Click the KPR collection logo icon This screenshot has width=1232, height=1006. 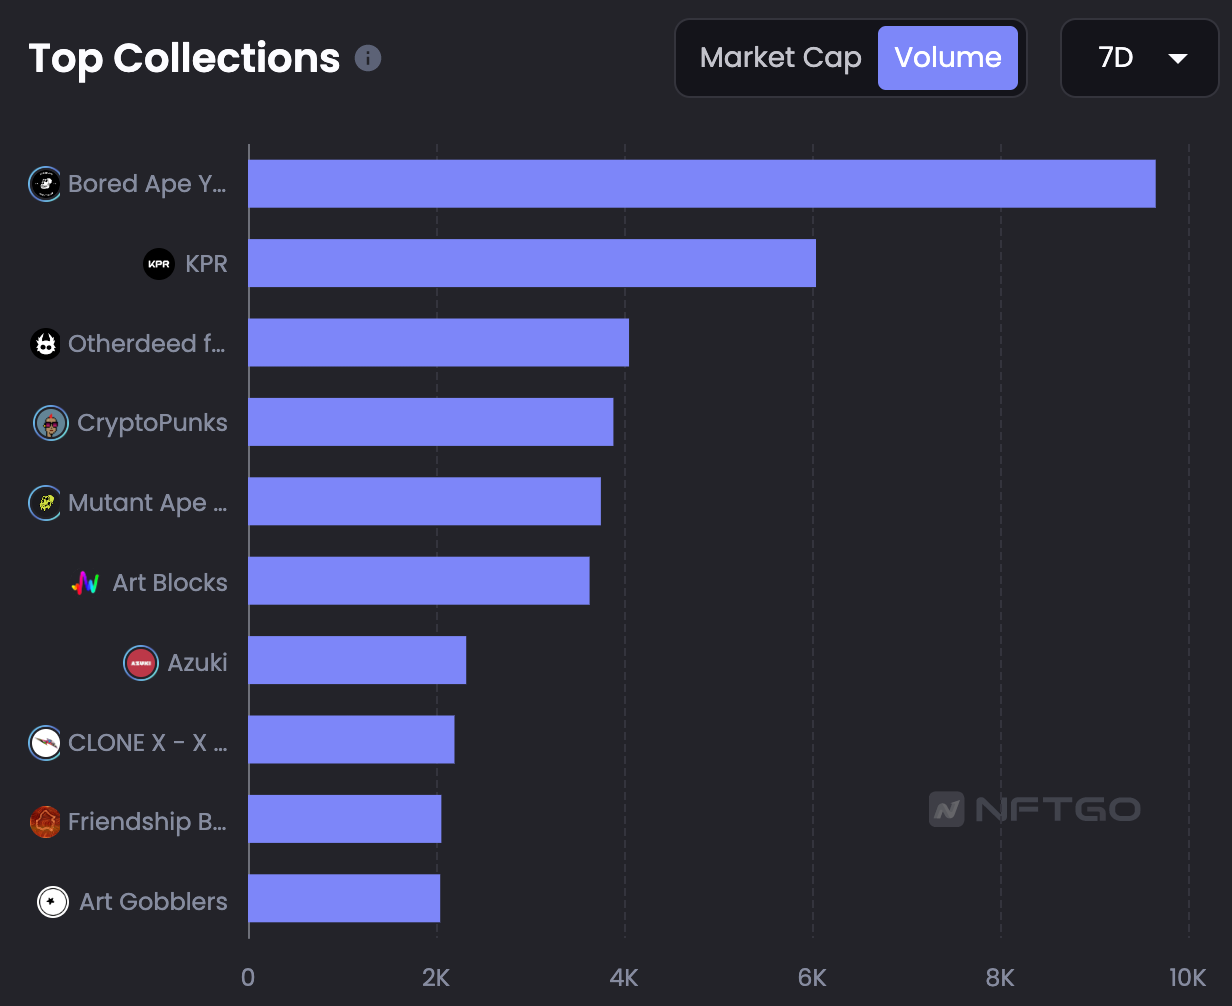pos(159,264)
